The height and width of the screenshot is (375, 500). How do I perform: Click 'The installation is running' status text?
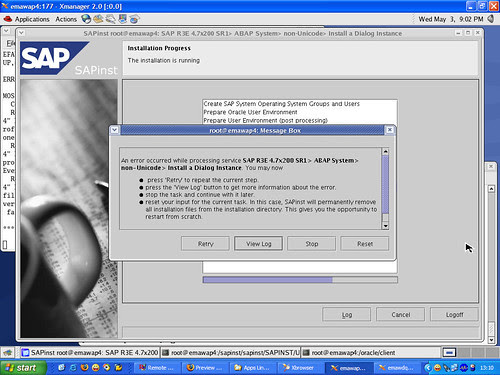point(164,60)
